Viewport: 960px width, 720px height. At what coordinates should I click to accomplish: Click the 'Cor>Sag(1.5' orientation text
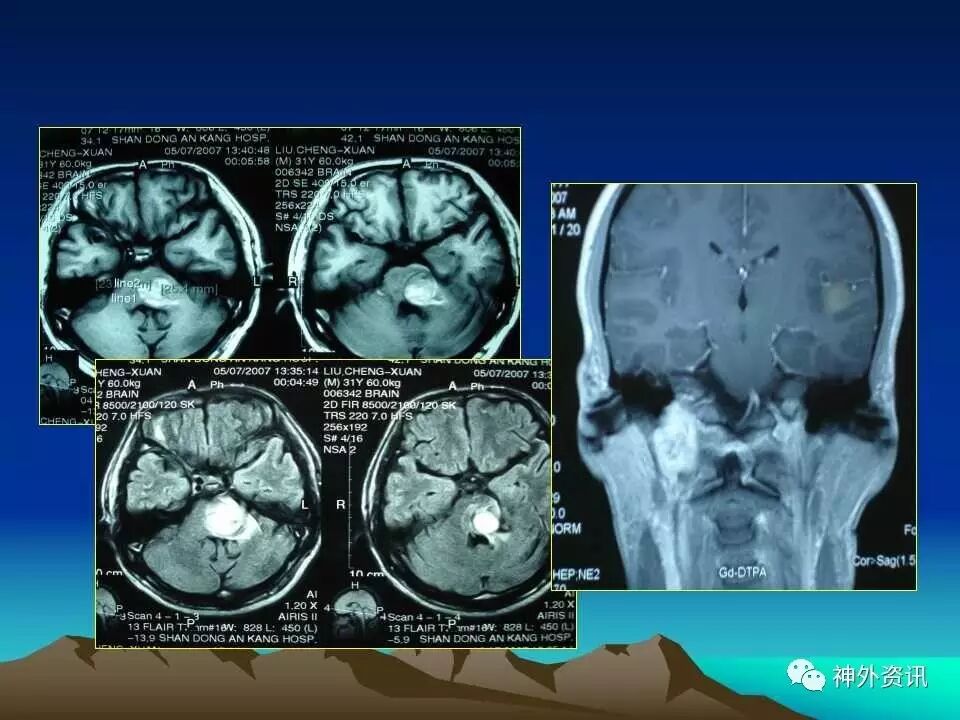pos(884,560)
